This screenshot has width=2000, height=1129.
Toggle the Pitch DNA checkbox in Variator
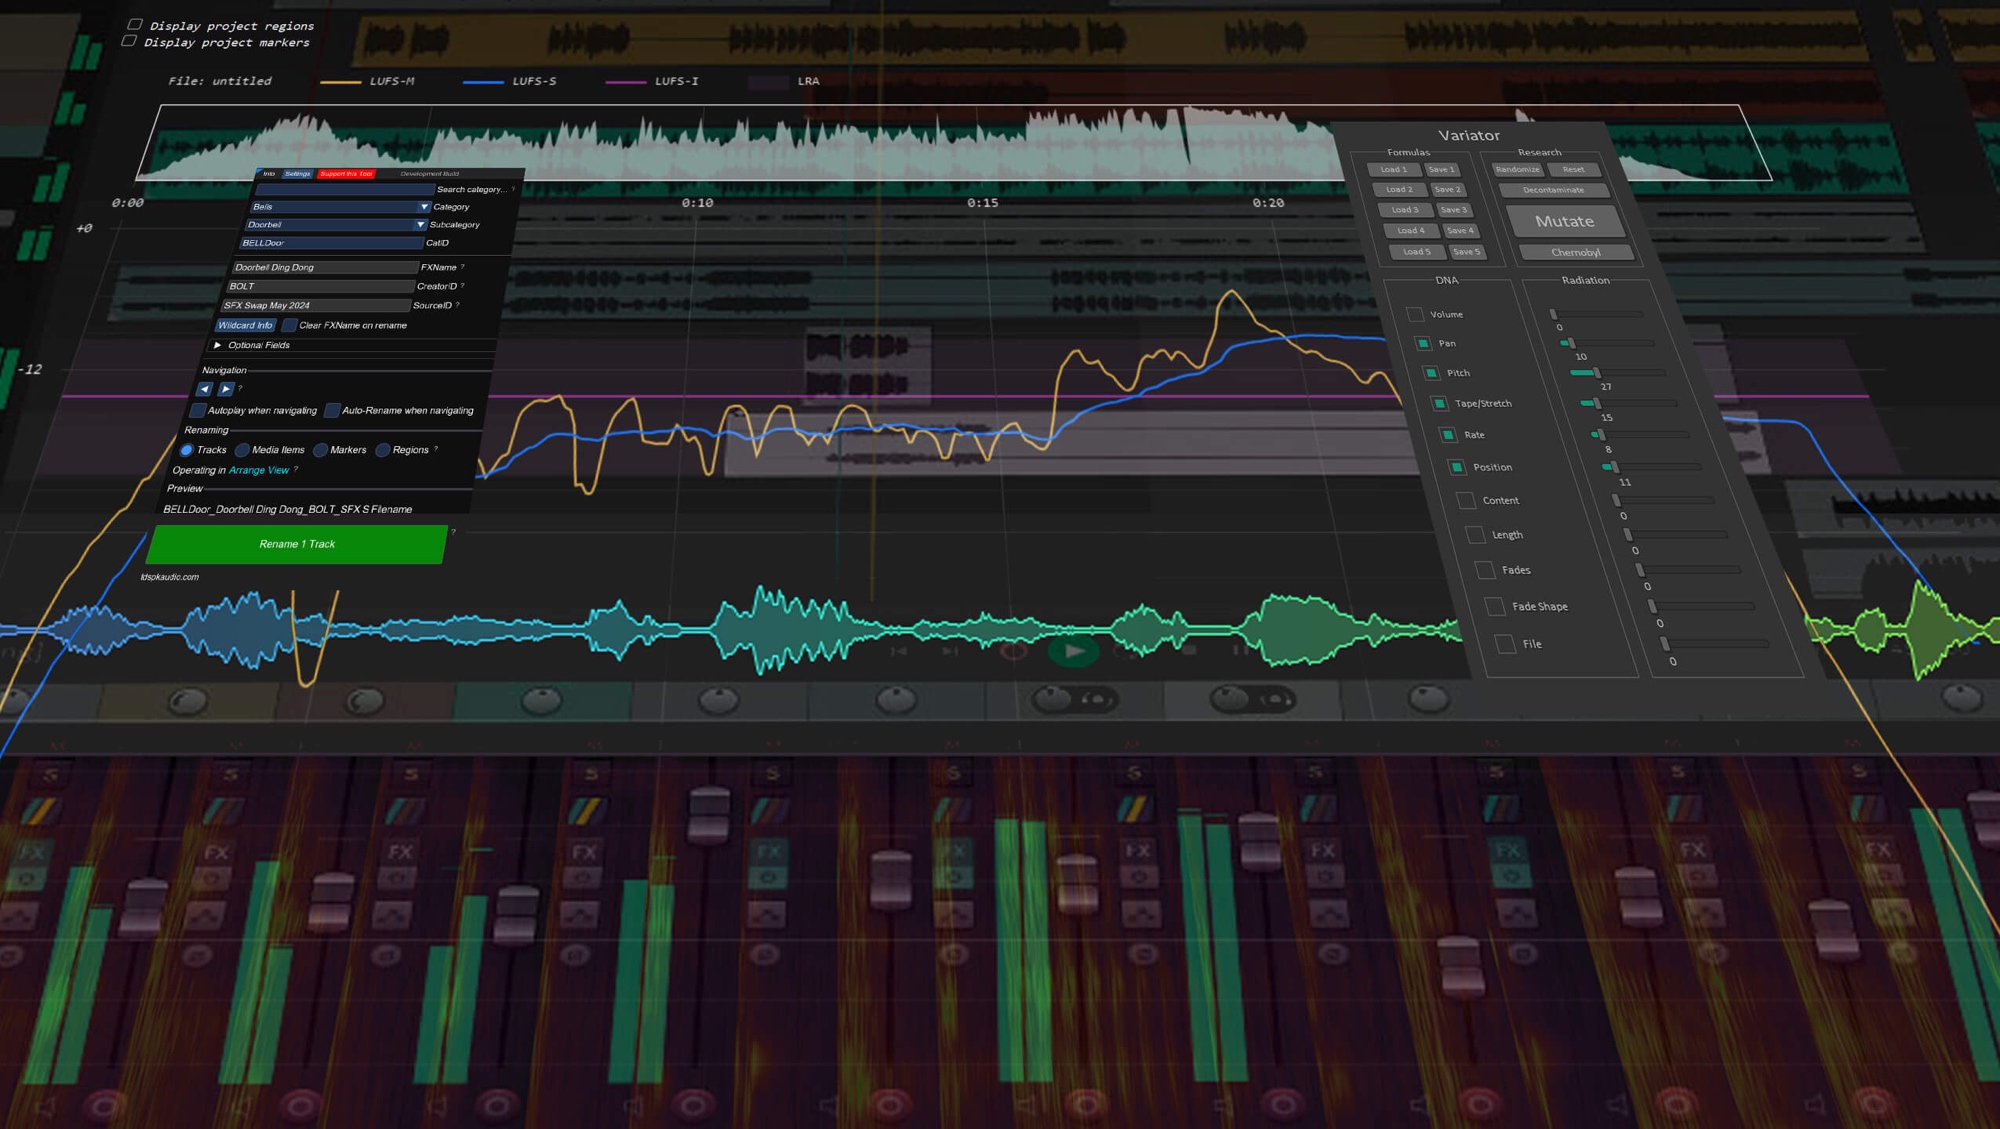tap(1431, 373)
